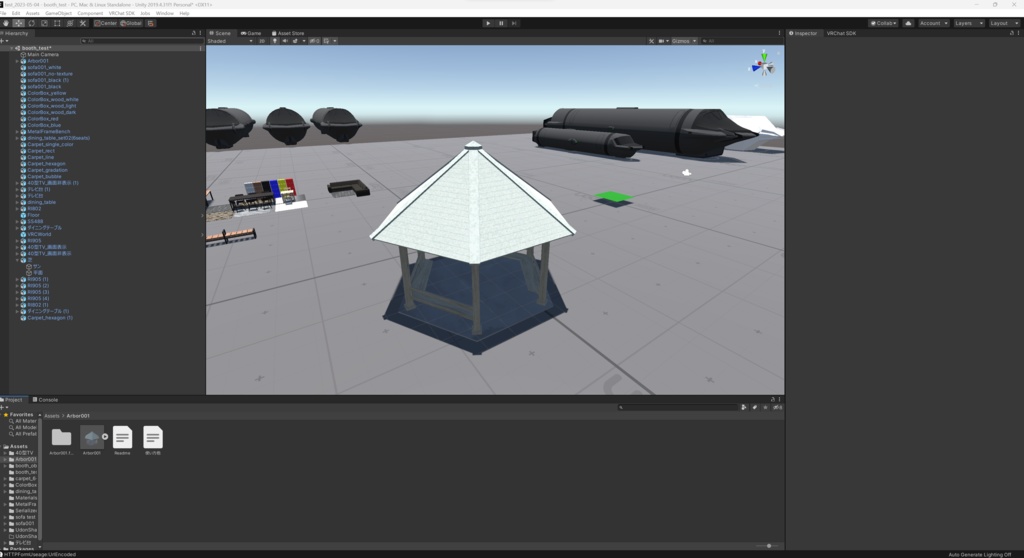Select sofa001_white in Hierarchy
This screenshot has height=558, width=1024.
[44, 67]
